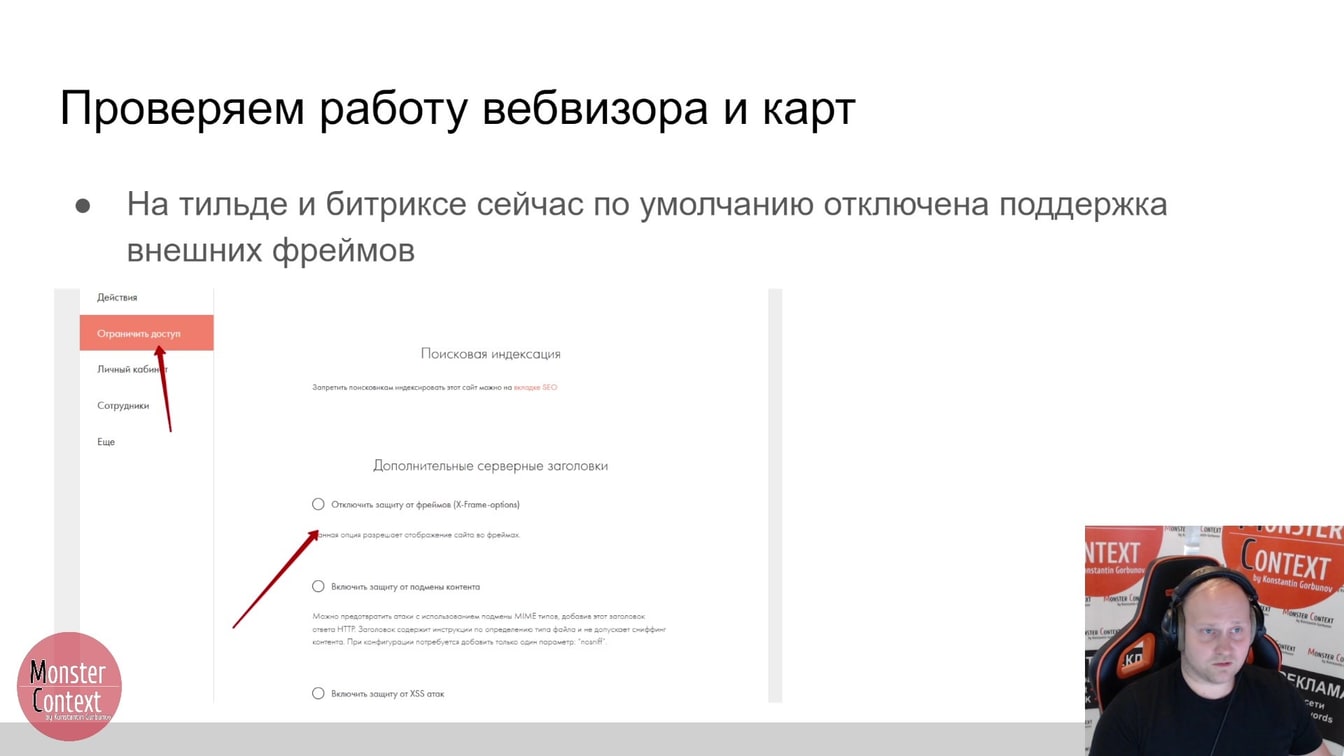The height and width of the screenshot is (756, 1344).
Task: Go to the Сотрудники section
Action: (123, 405)
